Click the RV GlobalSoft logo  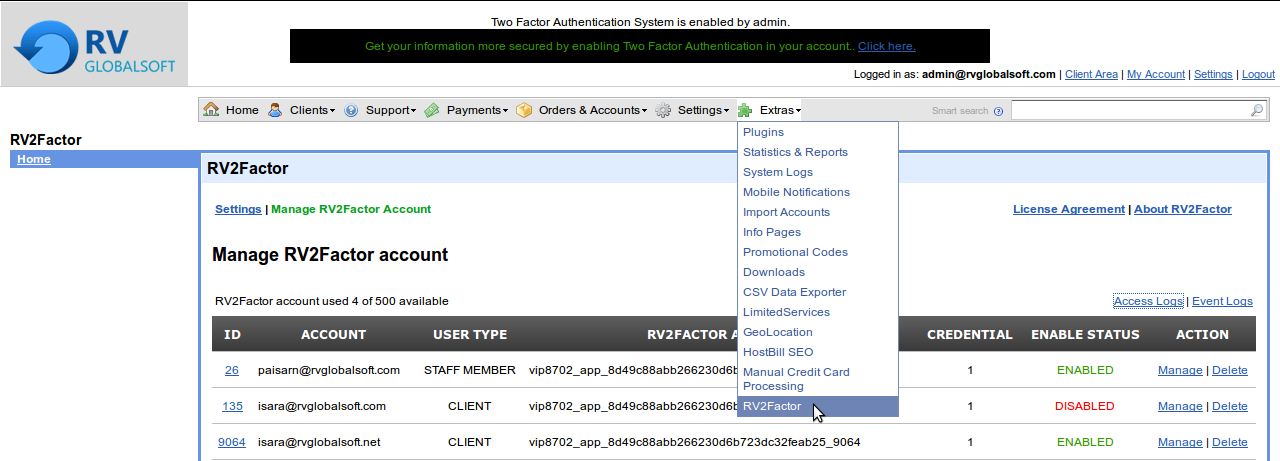94,44
